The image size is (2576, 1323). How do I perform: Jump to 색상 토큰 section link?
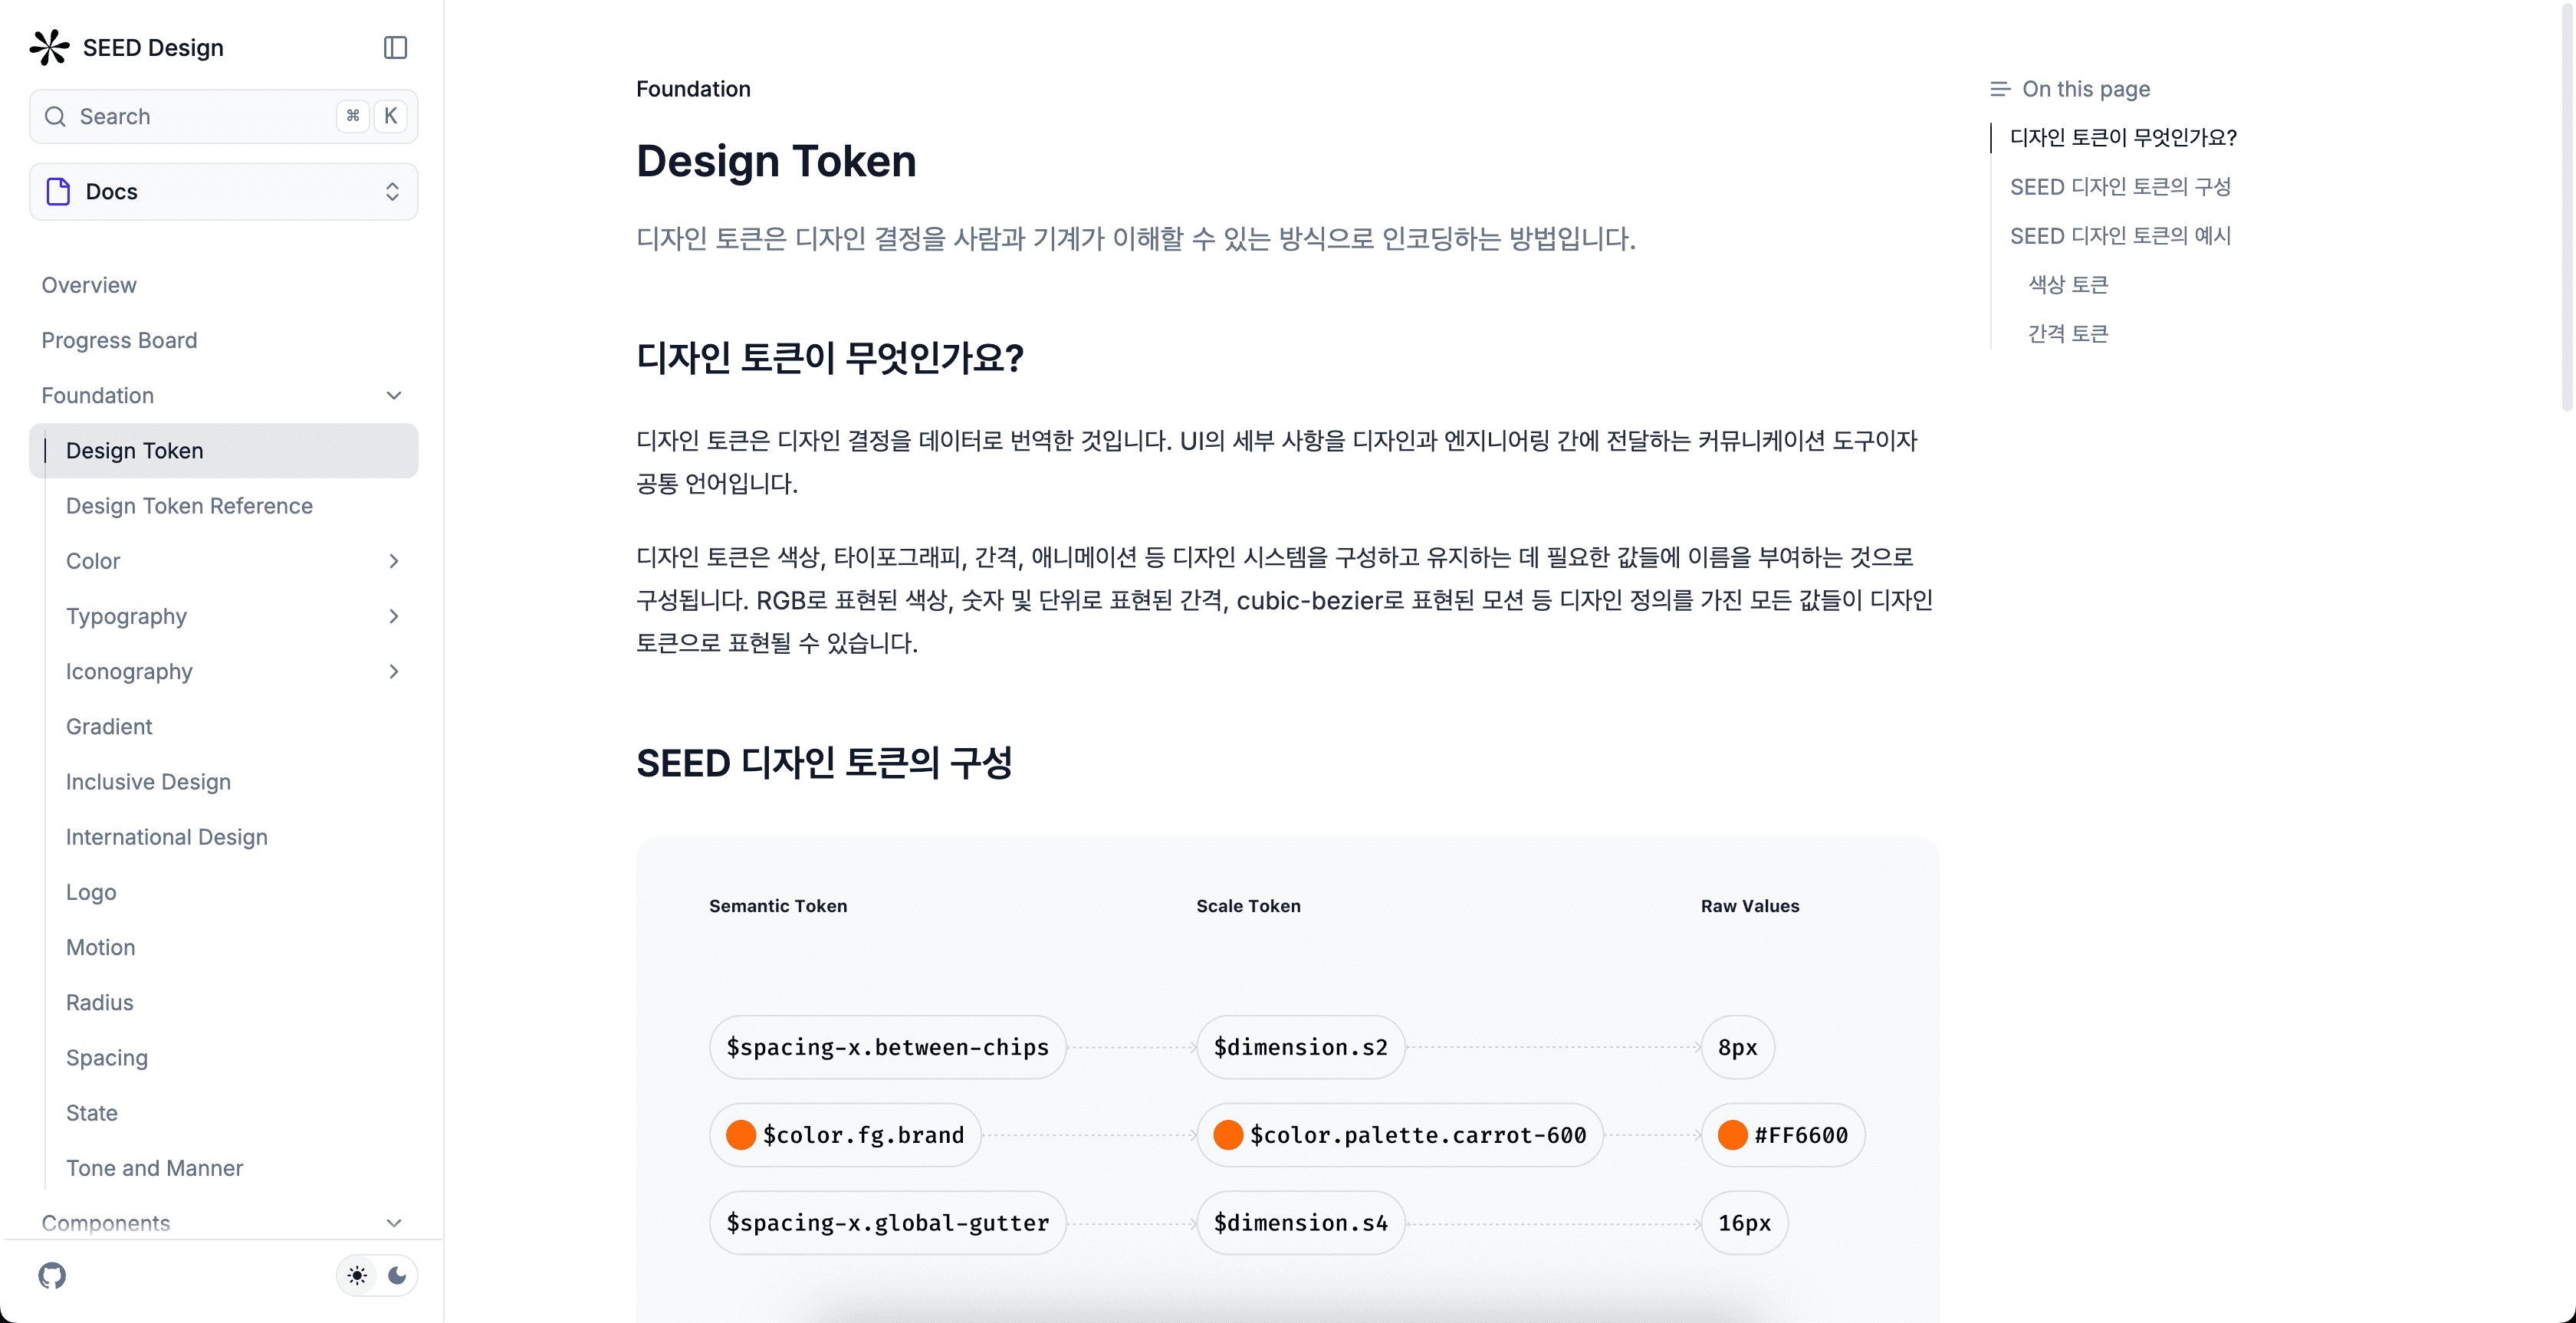(2067, 284)
